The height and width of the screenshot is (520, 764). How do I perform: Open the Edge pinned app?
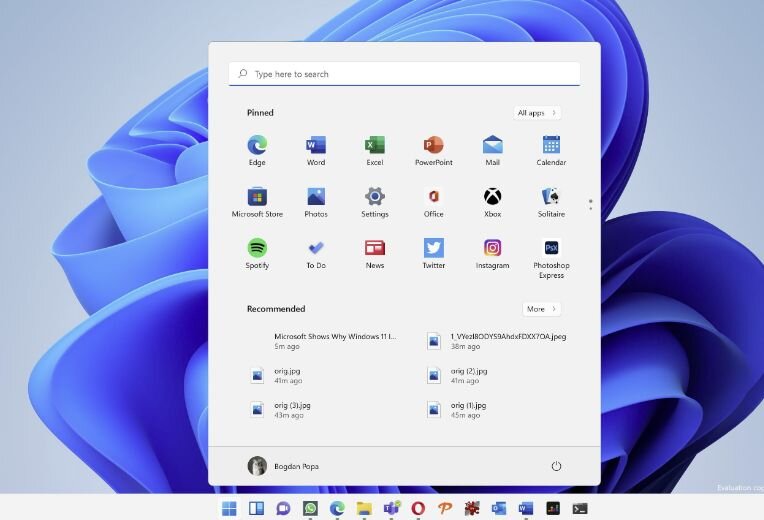(257, 151)
